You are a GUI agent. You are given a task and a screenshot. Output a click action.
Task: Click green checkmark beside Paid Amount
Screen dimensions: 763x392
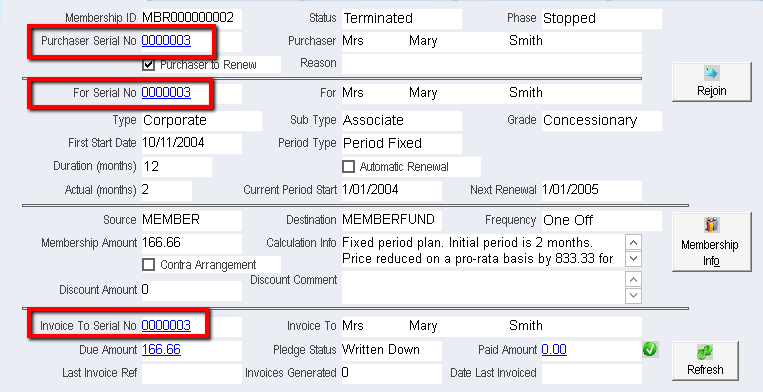pos(650,349)
